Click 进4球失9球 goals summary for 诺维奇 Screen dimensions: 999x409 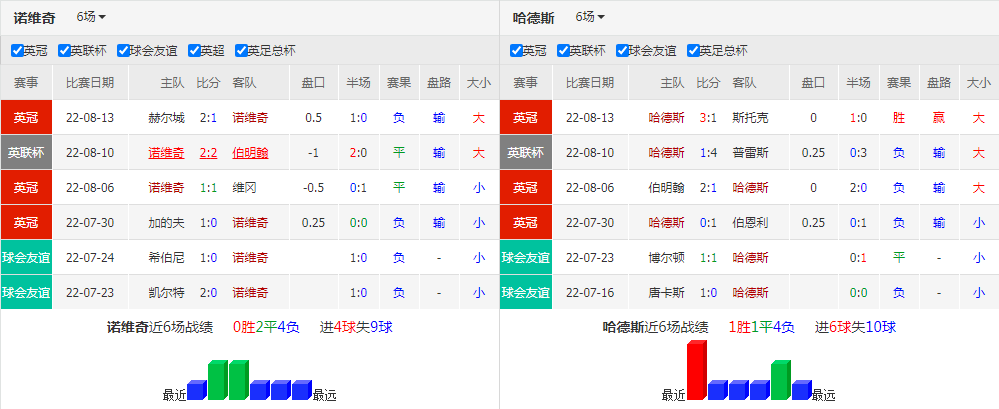pyautogui.click(x=356, y=327)
